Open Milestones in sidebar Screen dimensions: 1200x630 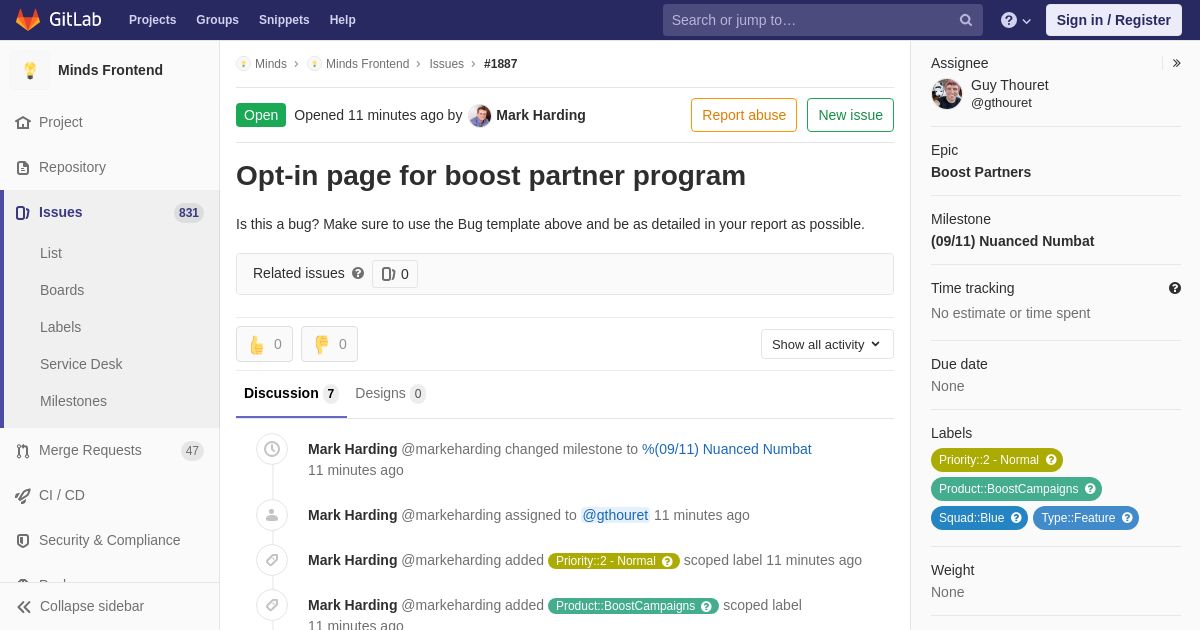click(73, 401)
